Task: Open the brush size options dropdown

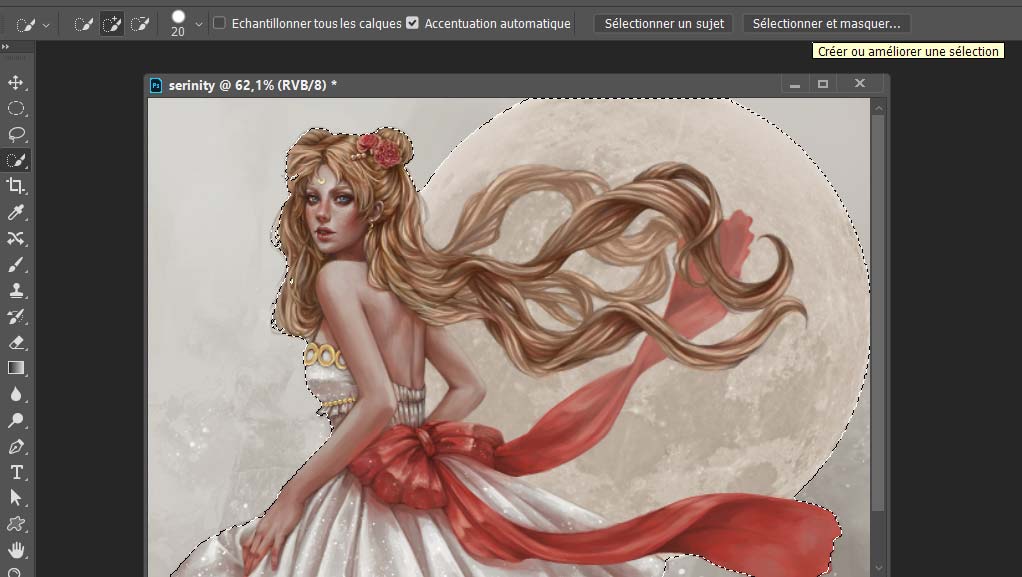Action: point(199,24)
